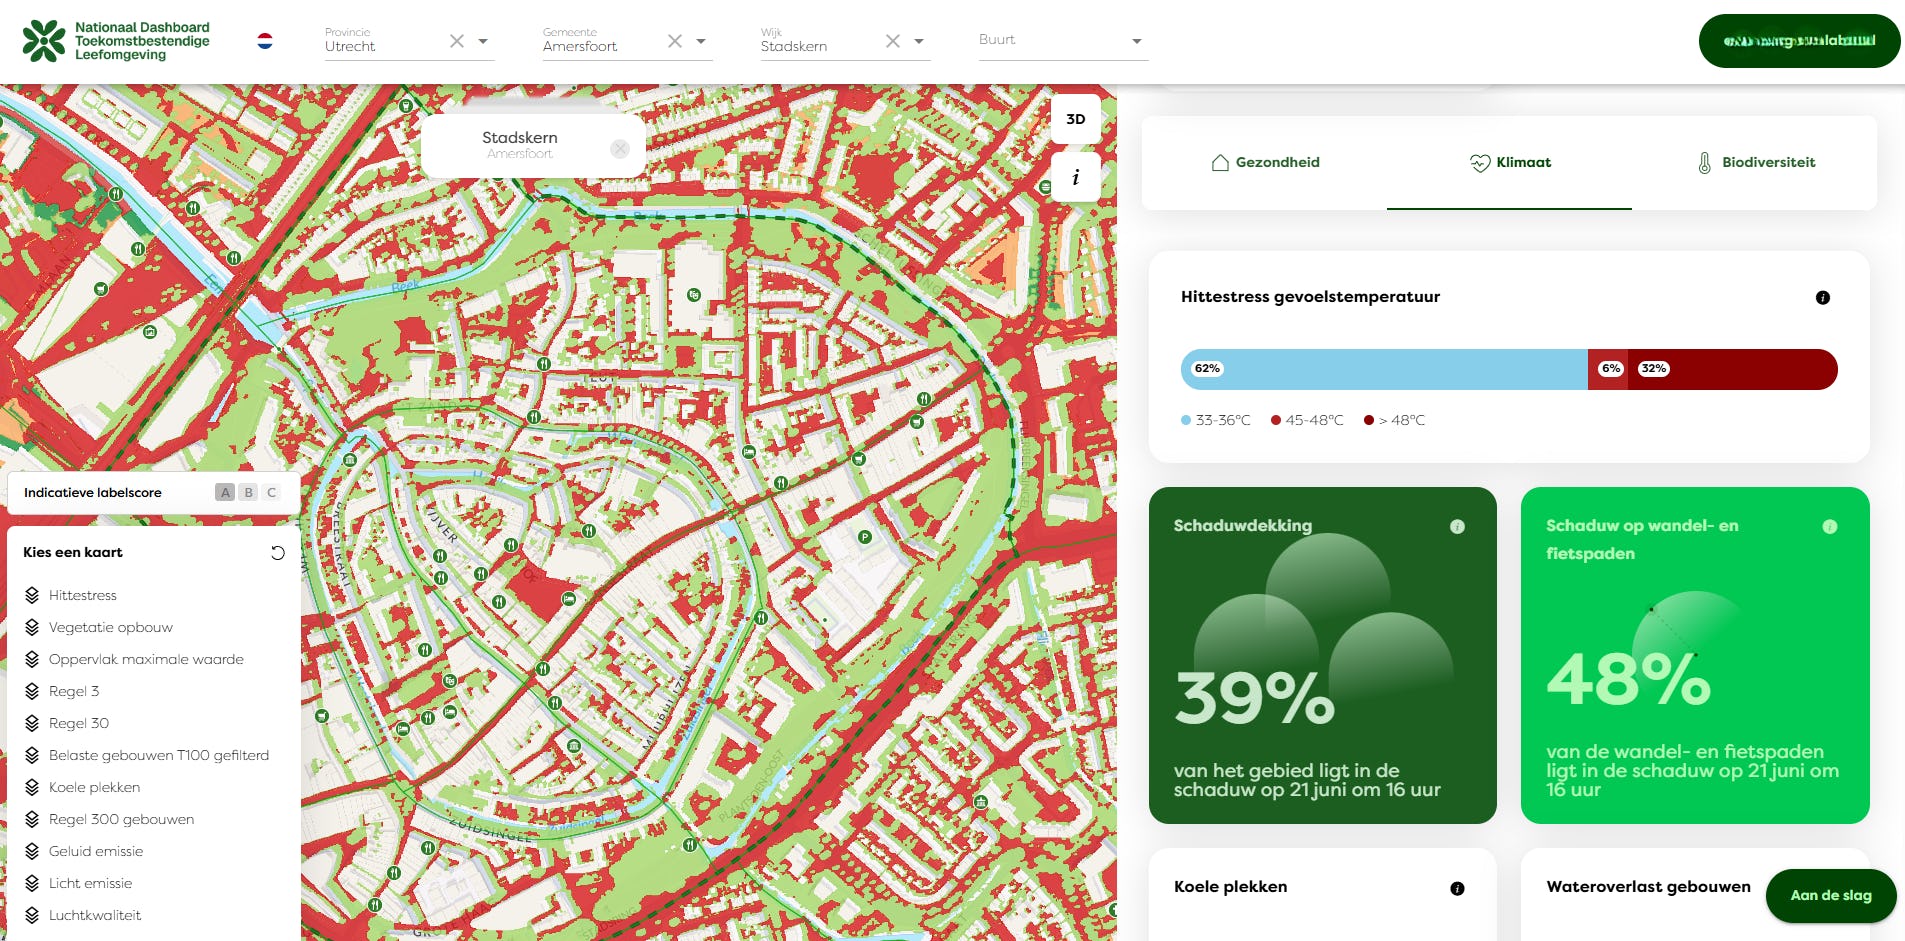This screenshot has width=1905, height=941.
Task: Click the parking P marker on map
Action: [865, 537]
